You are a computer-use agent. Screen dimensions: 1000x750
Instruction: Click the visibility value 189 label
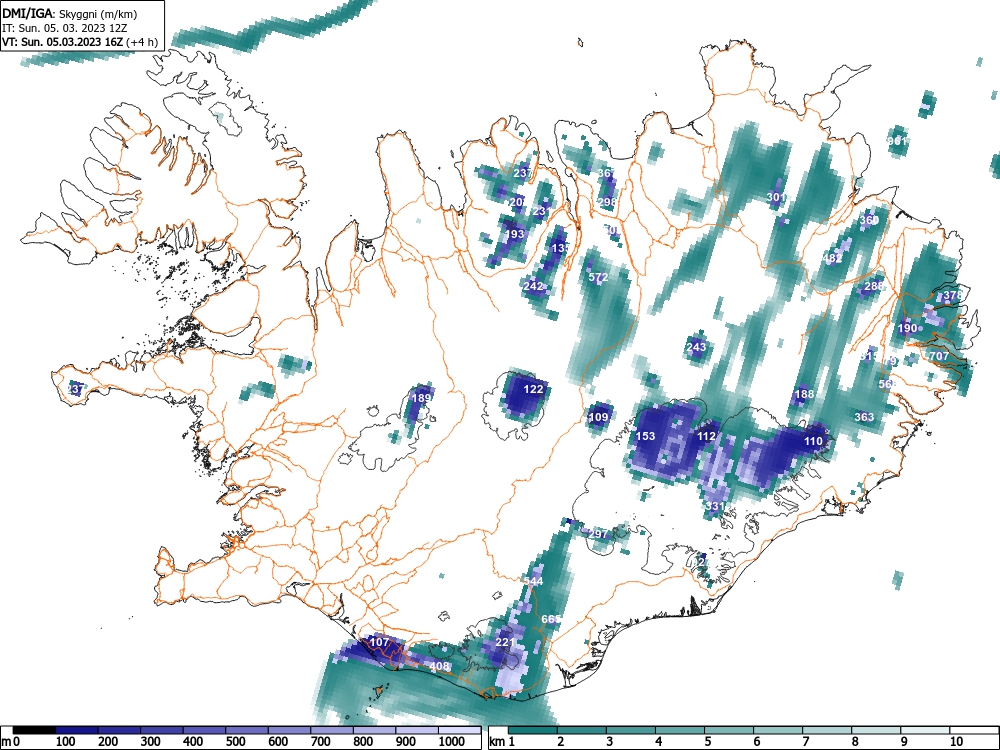pos(421,398)
